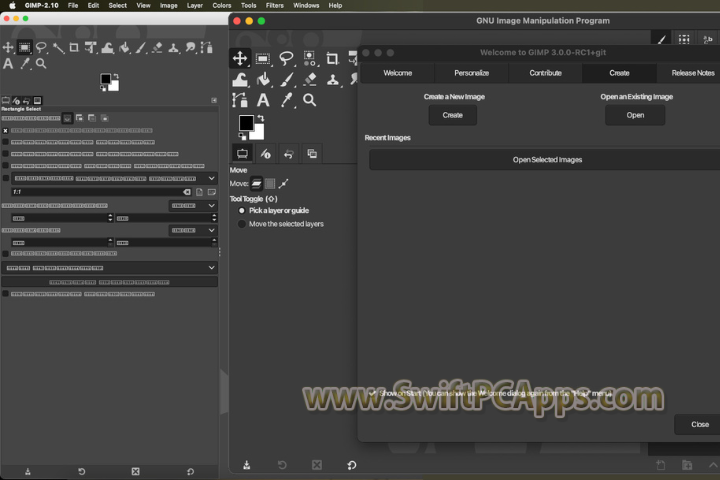This screenshot has height=480, width=720.
Task: Click the background color swatch in GIMP 3.0
Action: tap(258, 133)
